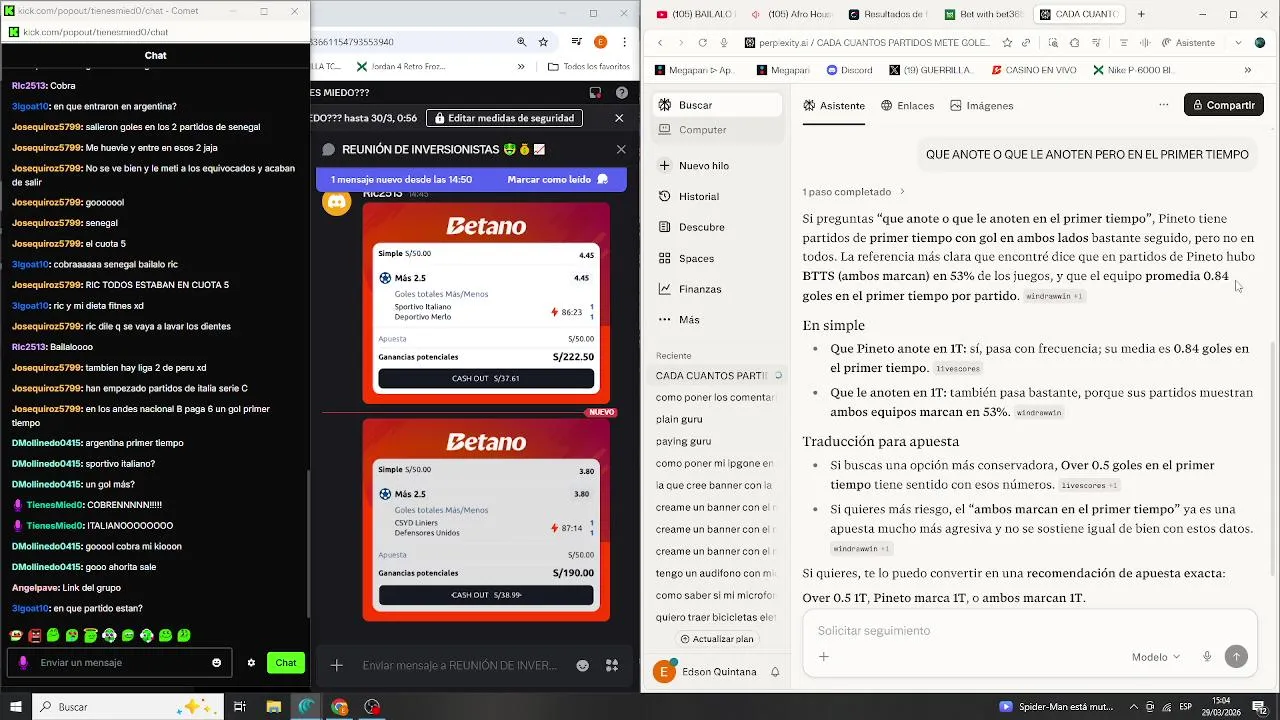This screenshot has width=1280, height=720.
Task: Close REUNIÓN DE INVERSIONISTAS thread panel
Action: coord(621,149)
